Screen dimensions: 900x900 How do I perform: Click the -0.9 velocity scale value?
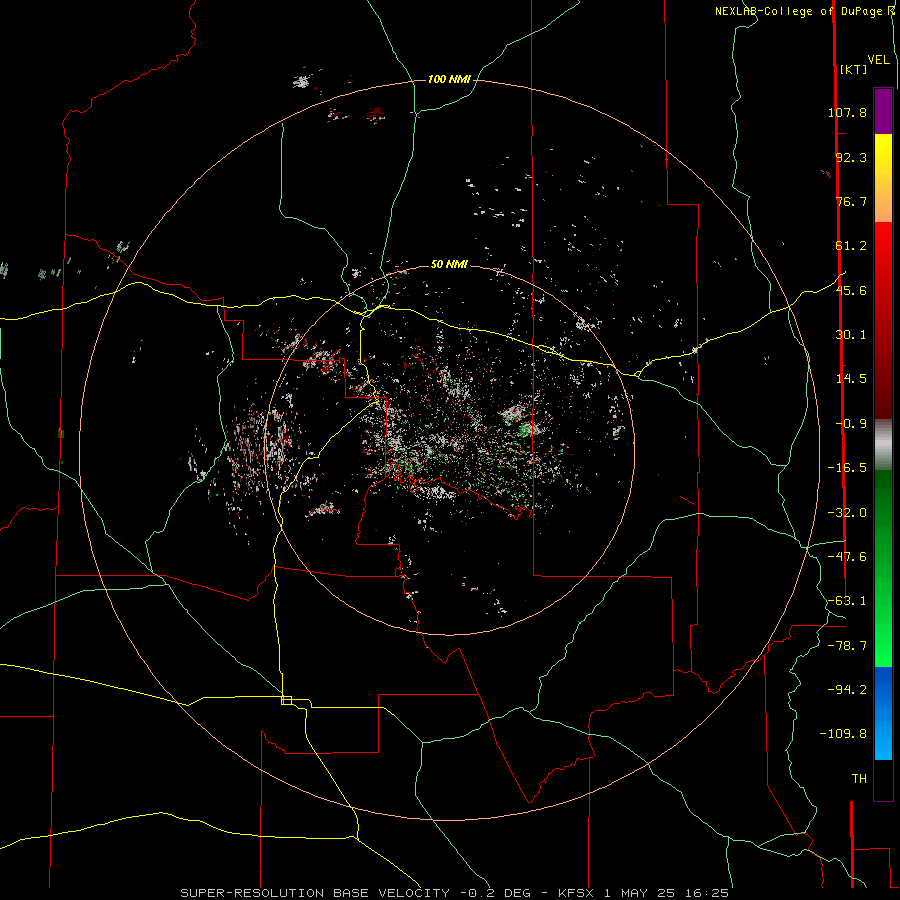[x=851, y=424]
